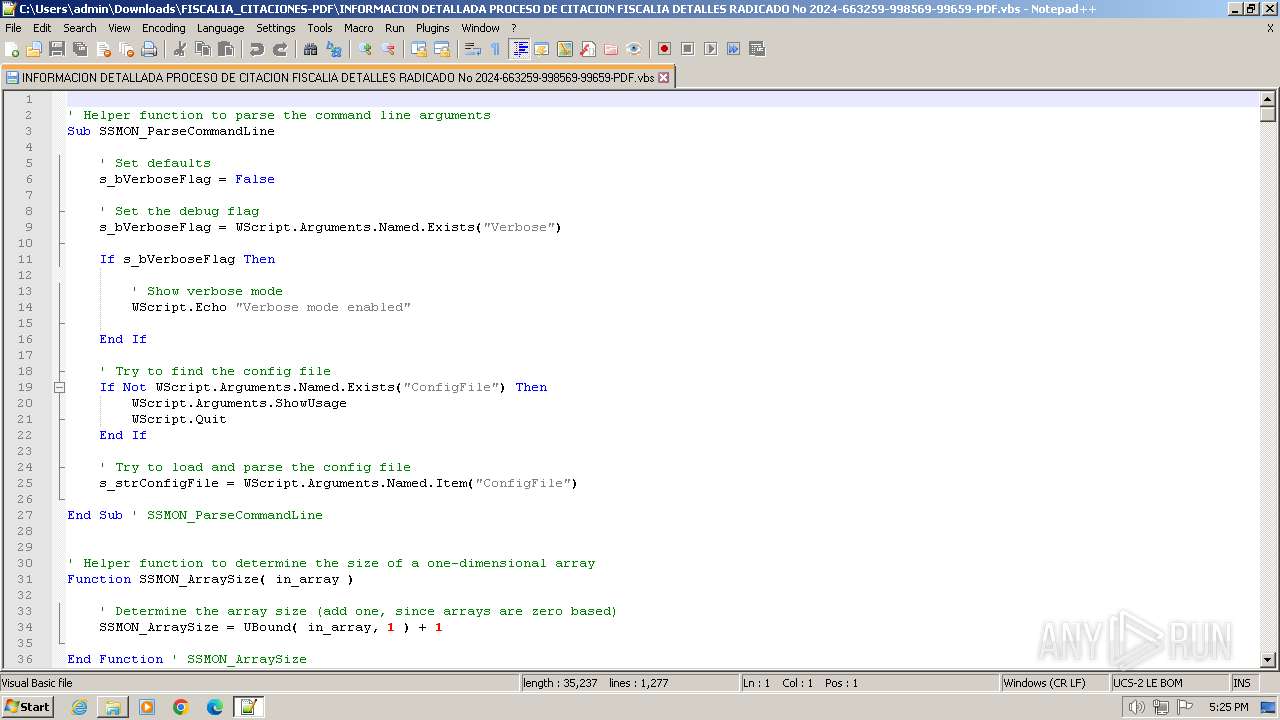Open Internet Explorer from taskbar
The height and width of the screenshot is (720, 1280).
point(79,707)
